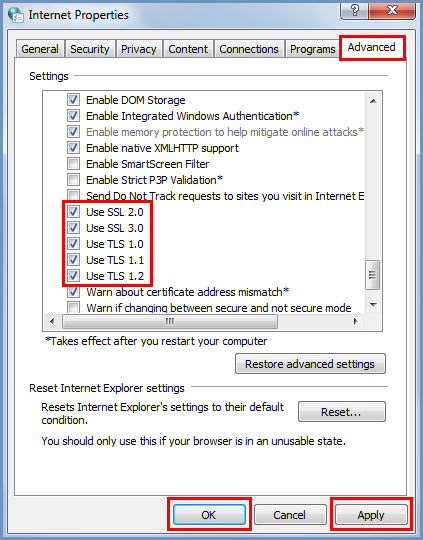Uncheck Use SSL 2.0

pyautogui.click(x=73, y=211)
